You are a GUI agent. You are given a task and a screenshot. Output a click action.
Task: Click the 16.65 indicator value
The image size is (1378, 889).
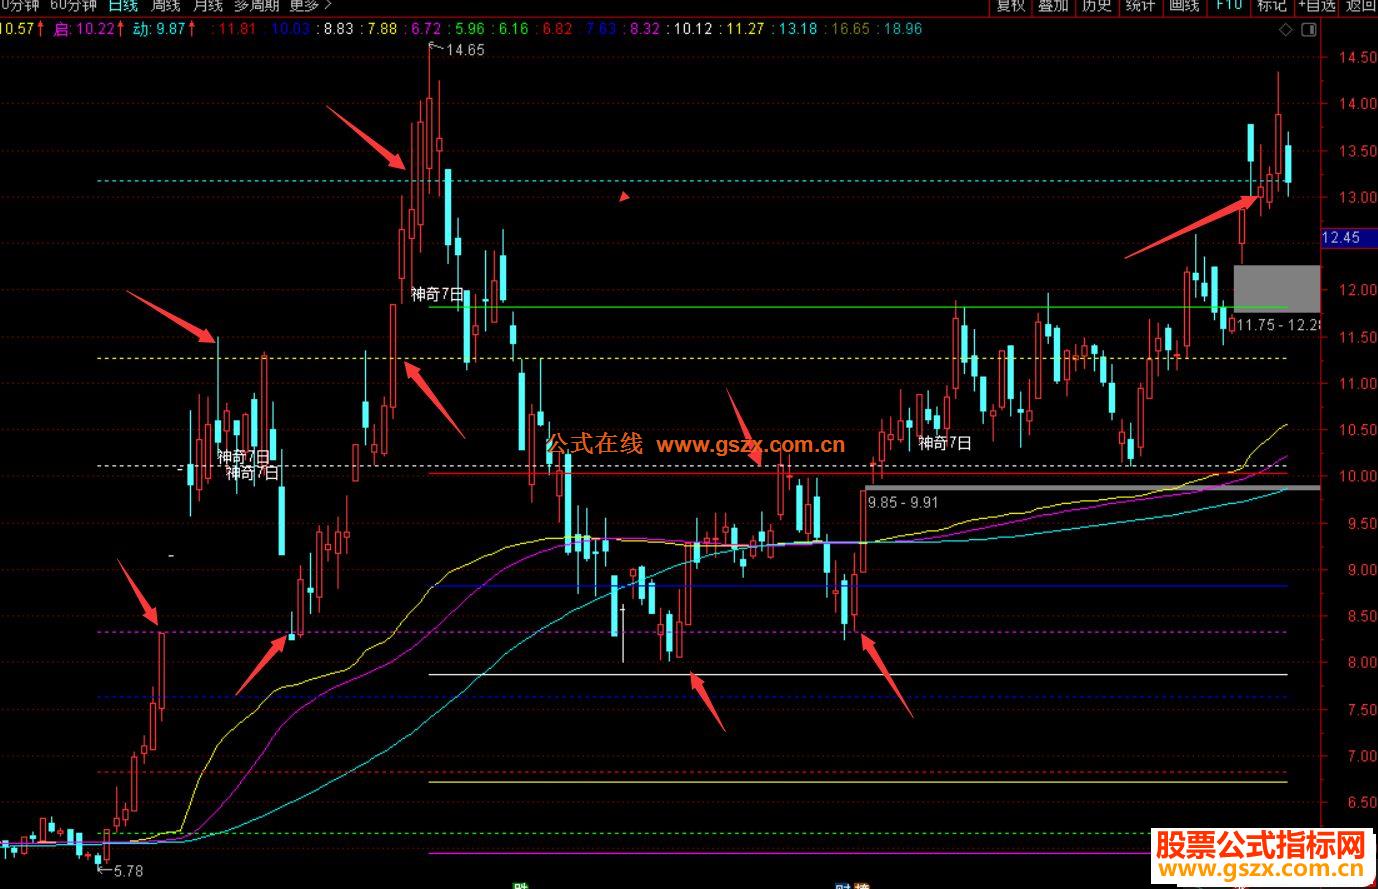(850, 29)
